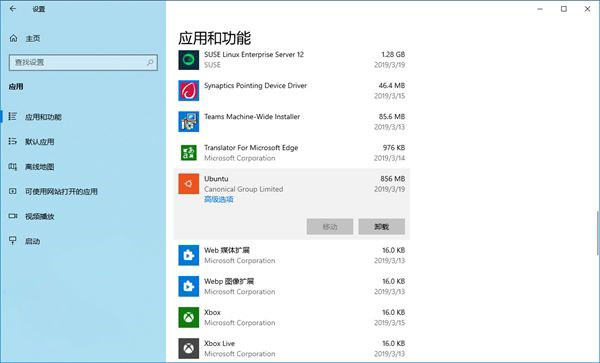Select the Webp 图像扩展 name text
The image size is (600, 363).
click(229, 281)
